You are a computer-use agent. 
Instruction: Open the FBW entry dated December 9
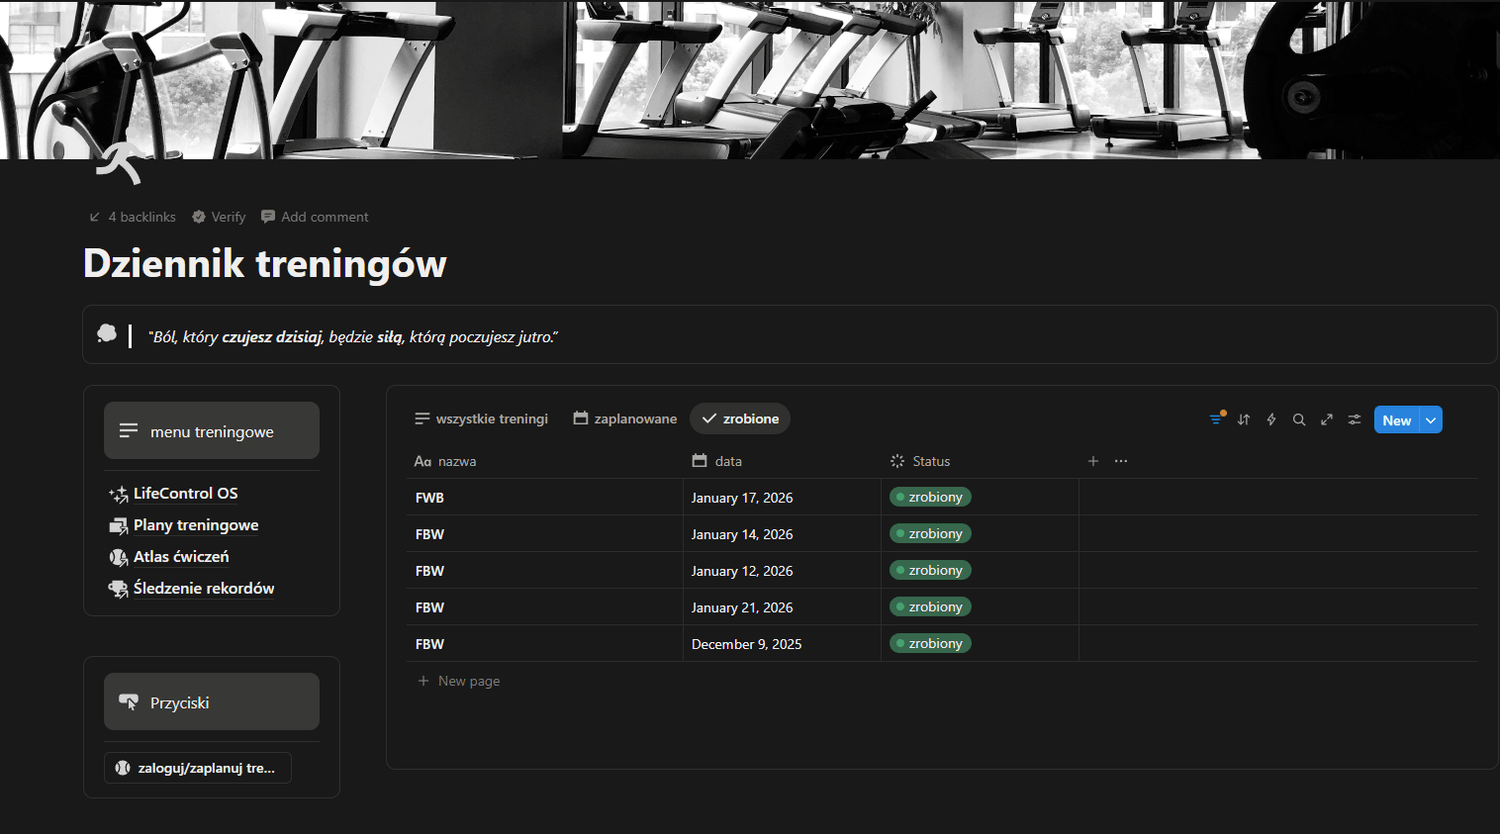[x=430, y=644]
